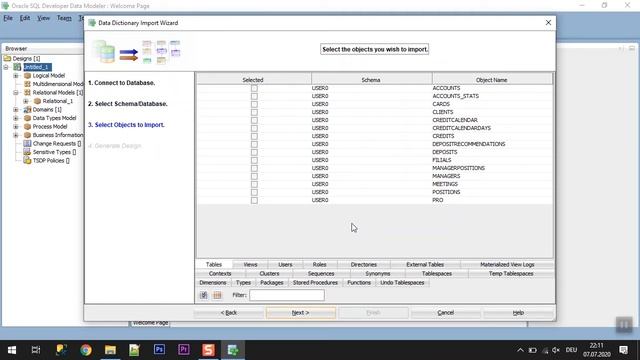Image resolution: width=640 pixels, height=360 pixels.
Task: Cancel the import wizard
Action: pos(445,313)
